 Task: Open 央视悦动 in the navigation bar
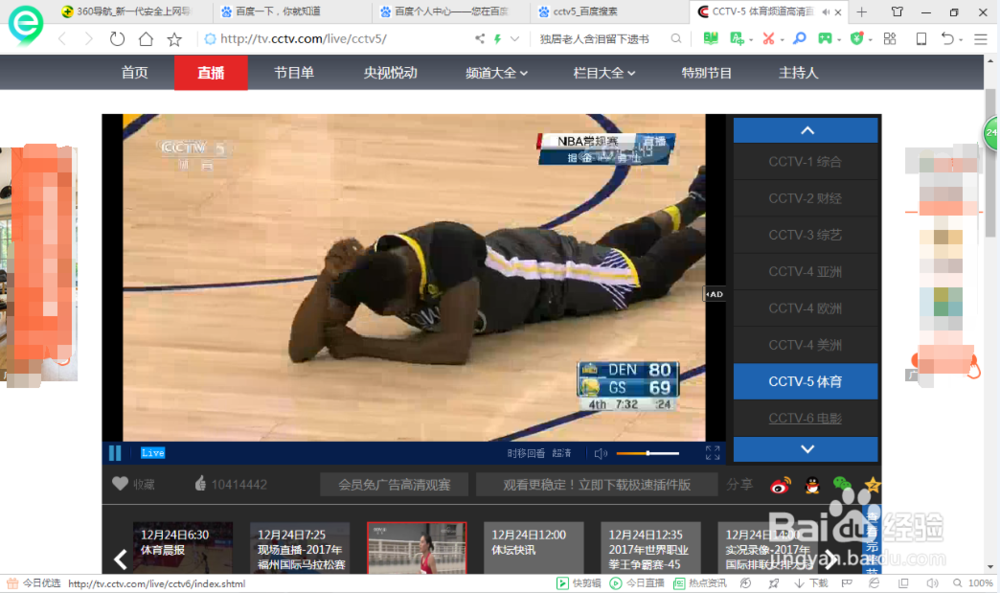coord(390,73)
